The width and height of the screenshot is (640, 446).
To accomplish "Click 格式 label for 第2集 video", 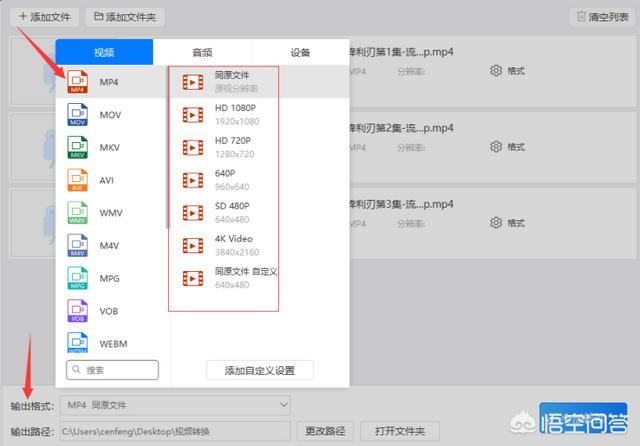I will coord(516,146).
